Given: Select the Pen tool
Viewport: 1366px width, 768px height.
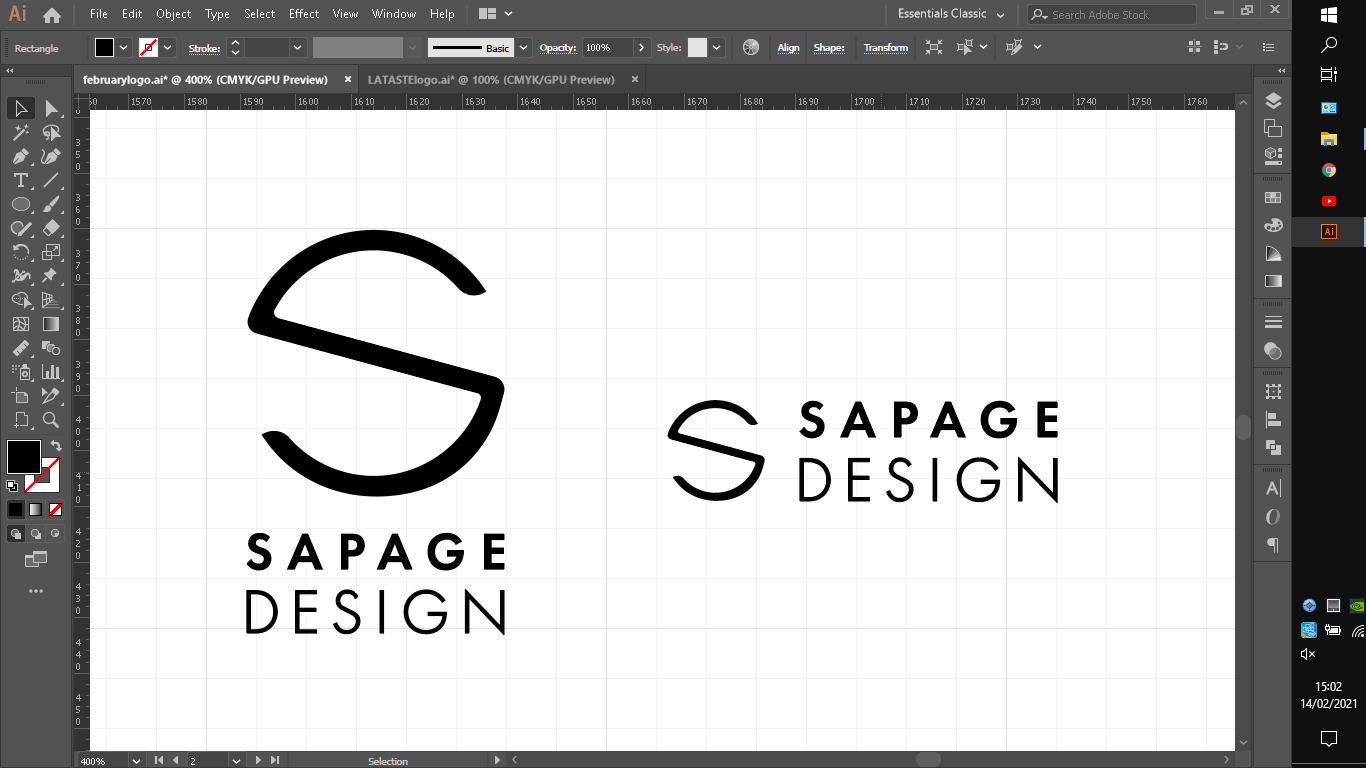Looking at the screenshot, I should pos(21,156).
